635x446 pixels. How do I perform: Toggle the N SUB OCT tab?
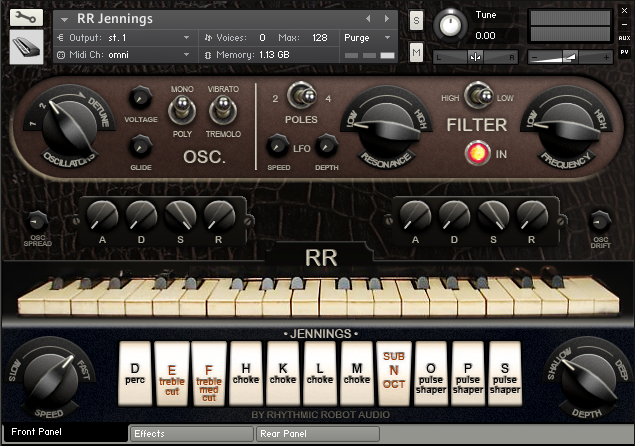click(394, 373)
